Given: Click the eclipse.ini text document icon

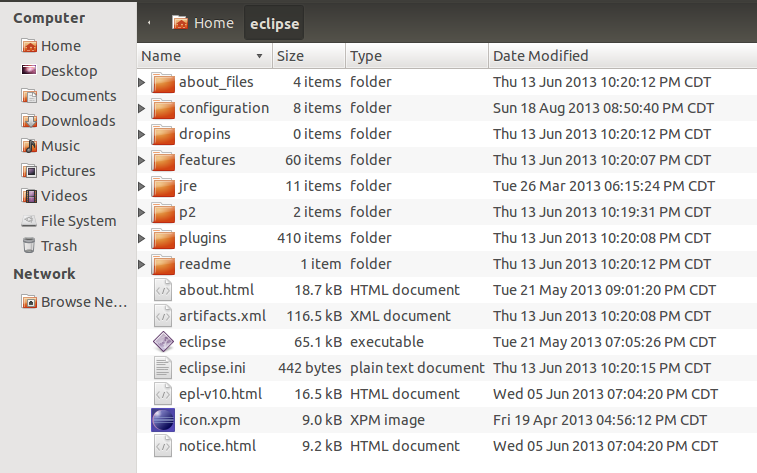Looking at the screenshot, I should point(163,368).
